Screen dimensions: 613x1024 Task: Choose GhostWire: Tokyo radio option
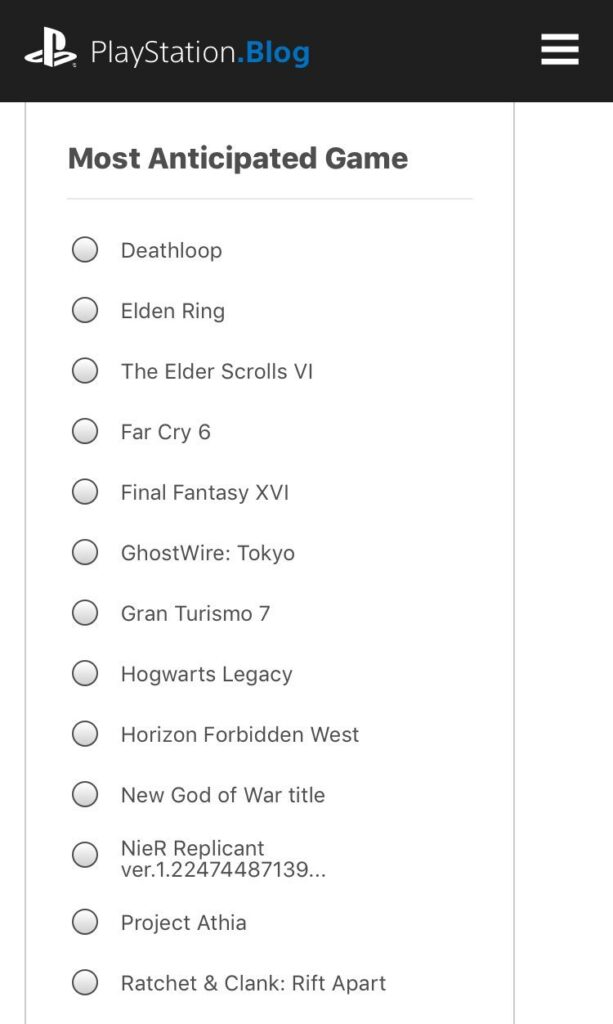coord(85,552)
